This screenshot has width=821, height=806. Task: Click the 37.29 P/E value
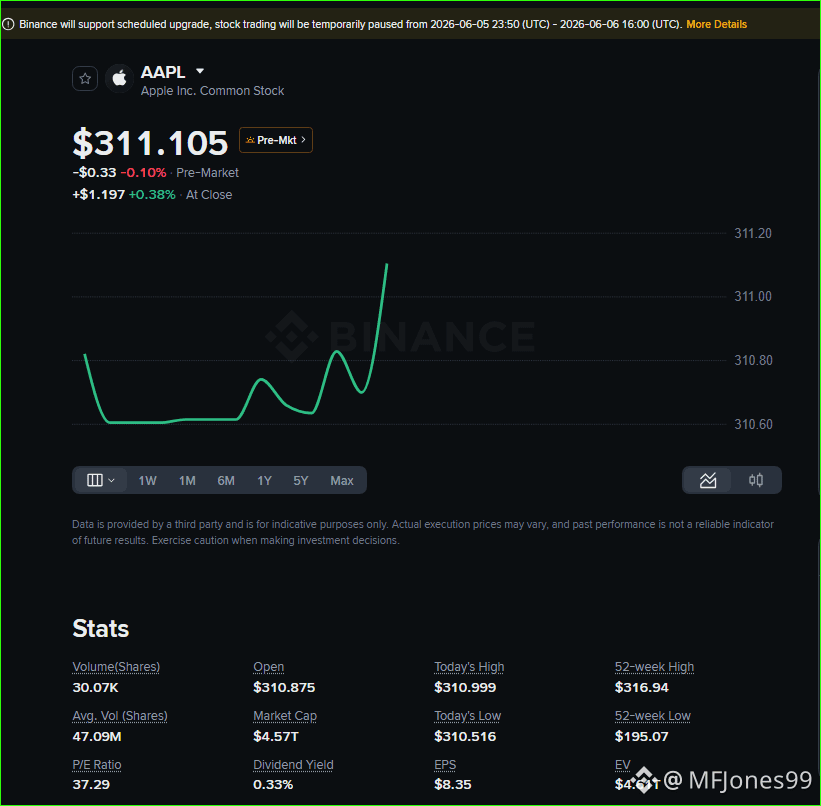pos(91,785)
